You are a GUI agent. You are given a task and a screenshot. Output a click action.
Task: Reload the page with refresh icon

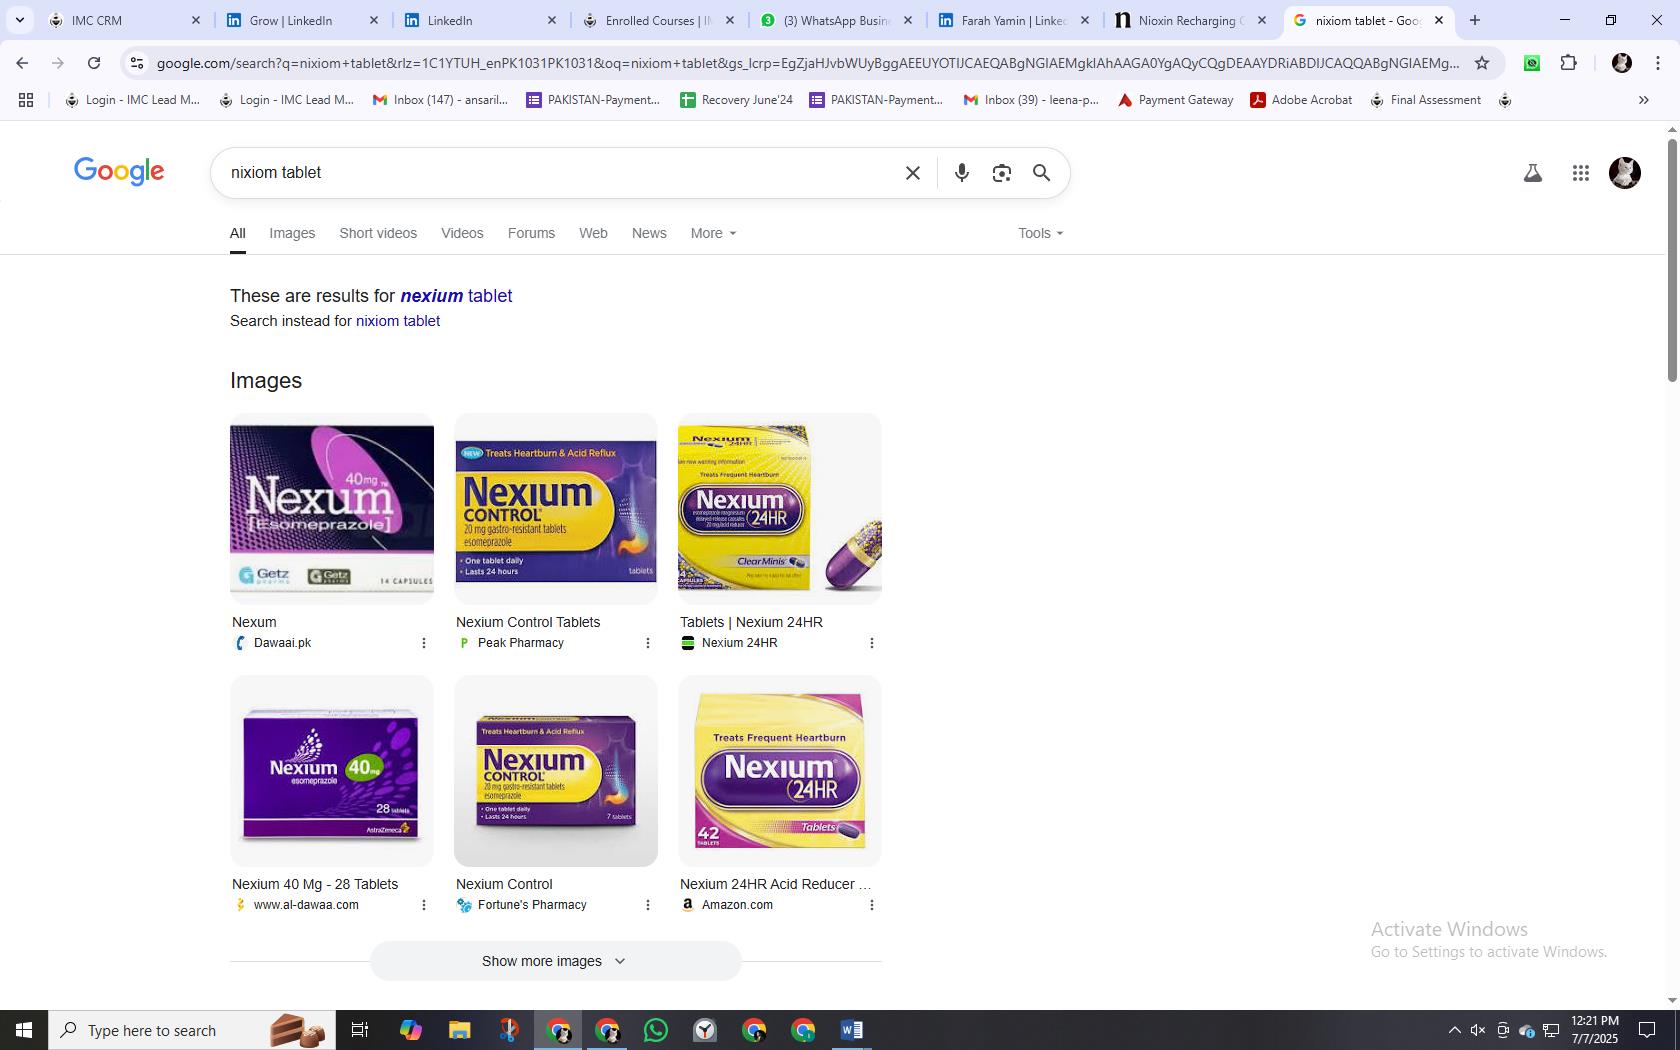[x=94, y=63]
